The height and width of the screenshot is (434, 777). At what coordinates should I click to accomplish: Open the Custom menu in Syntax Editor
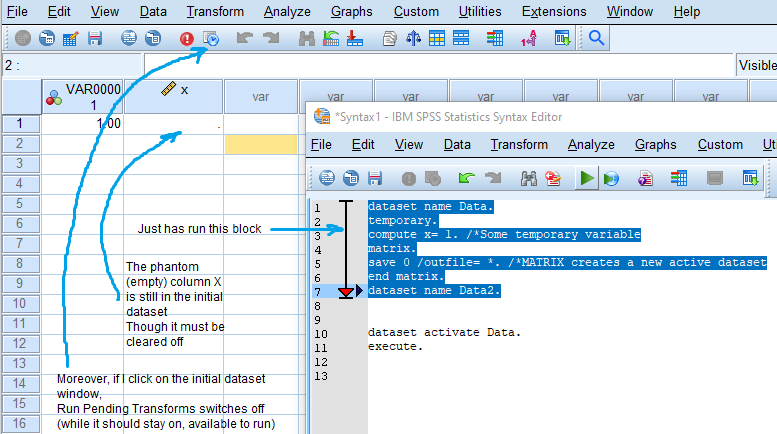[x=720, y=144]
